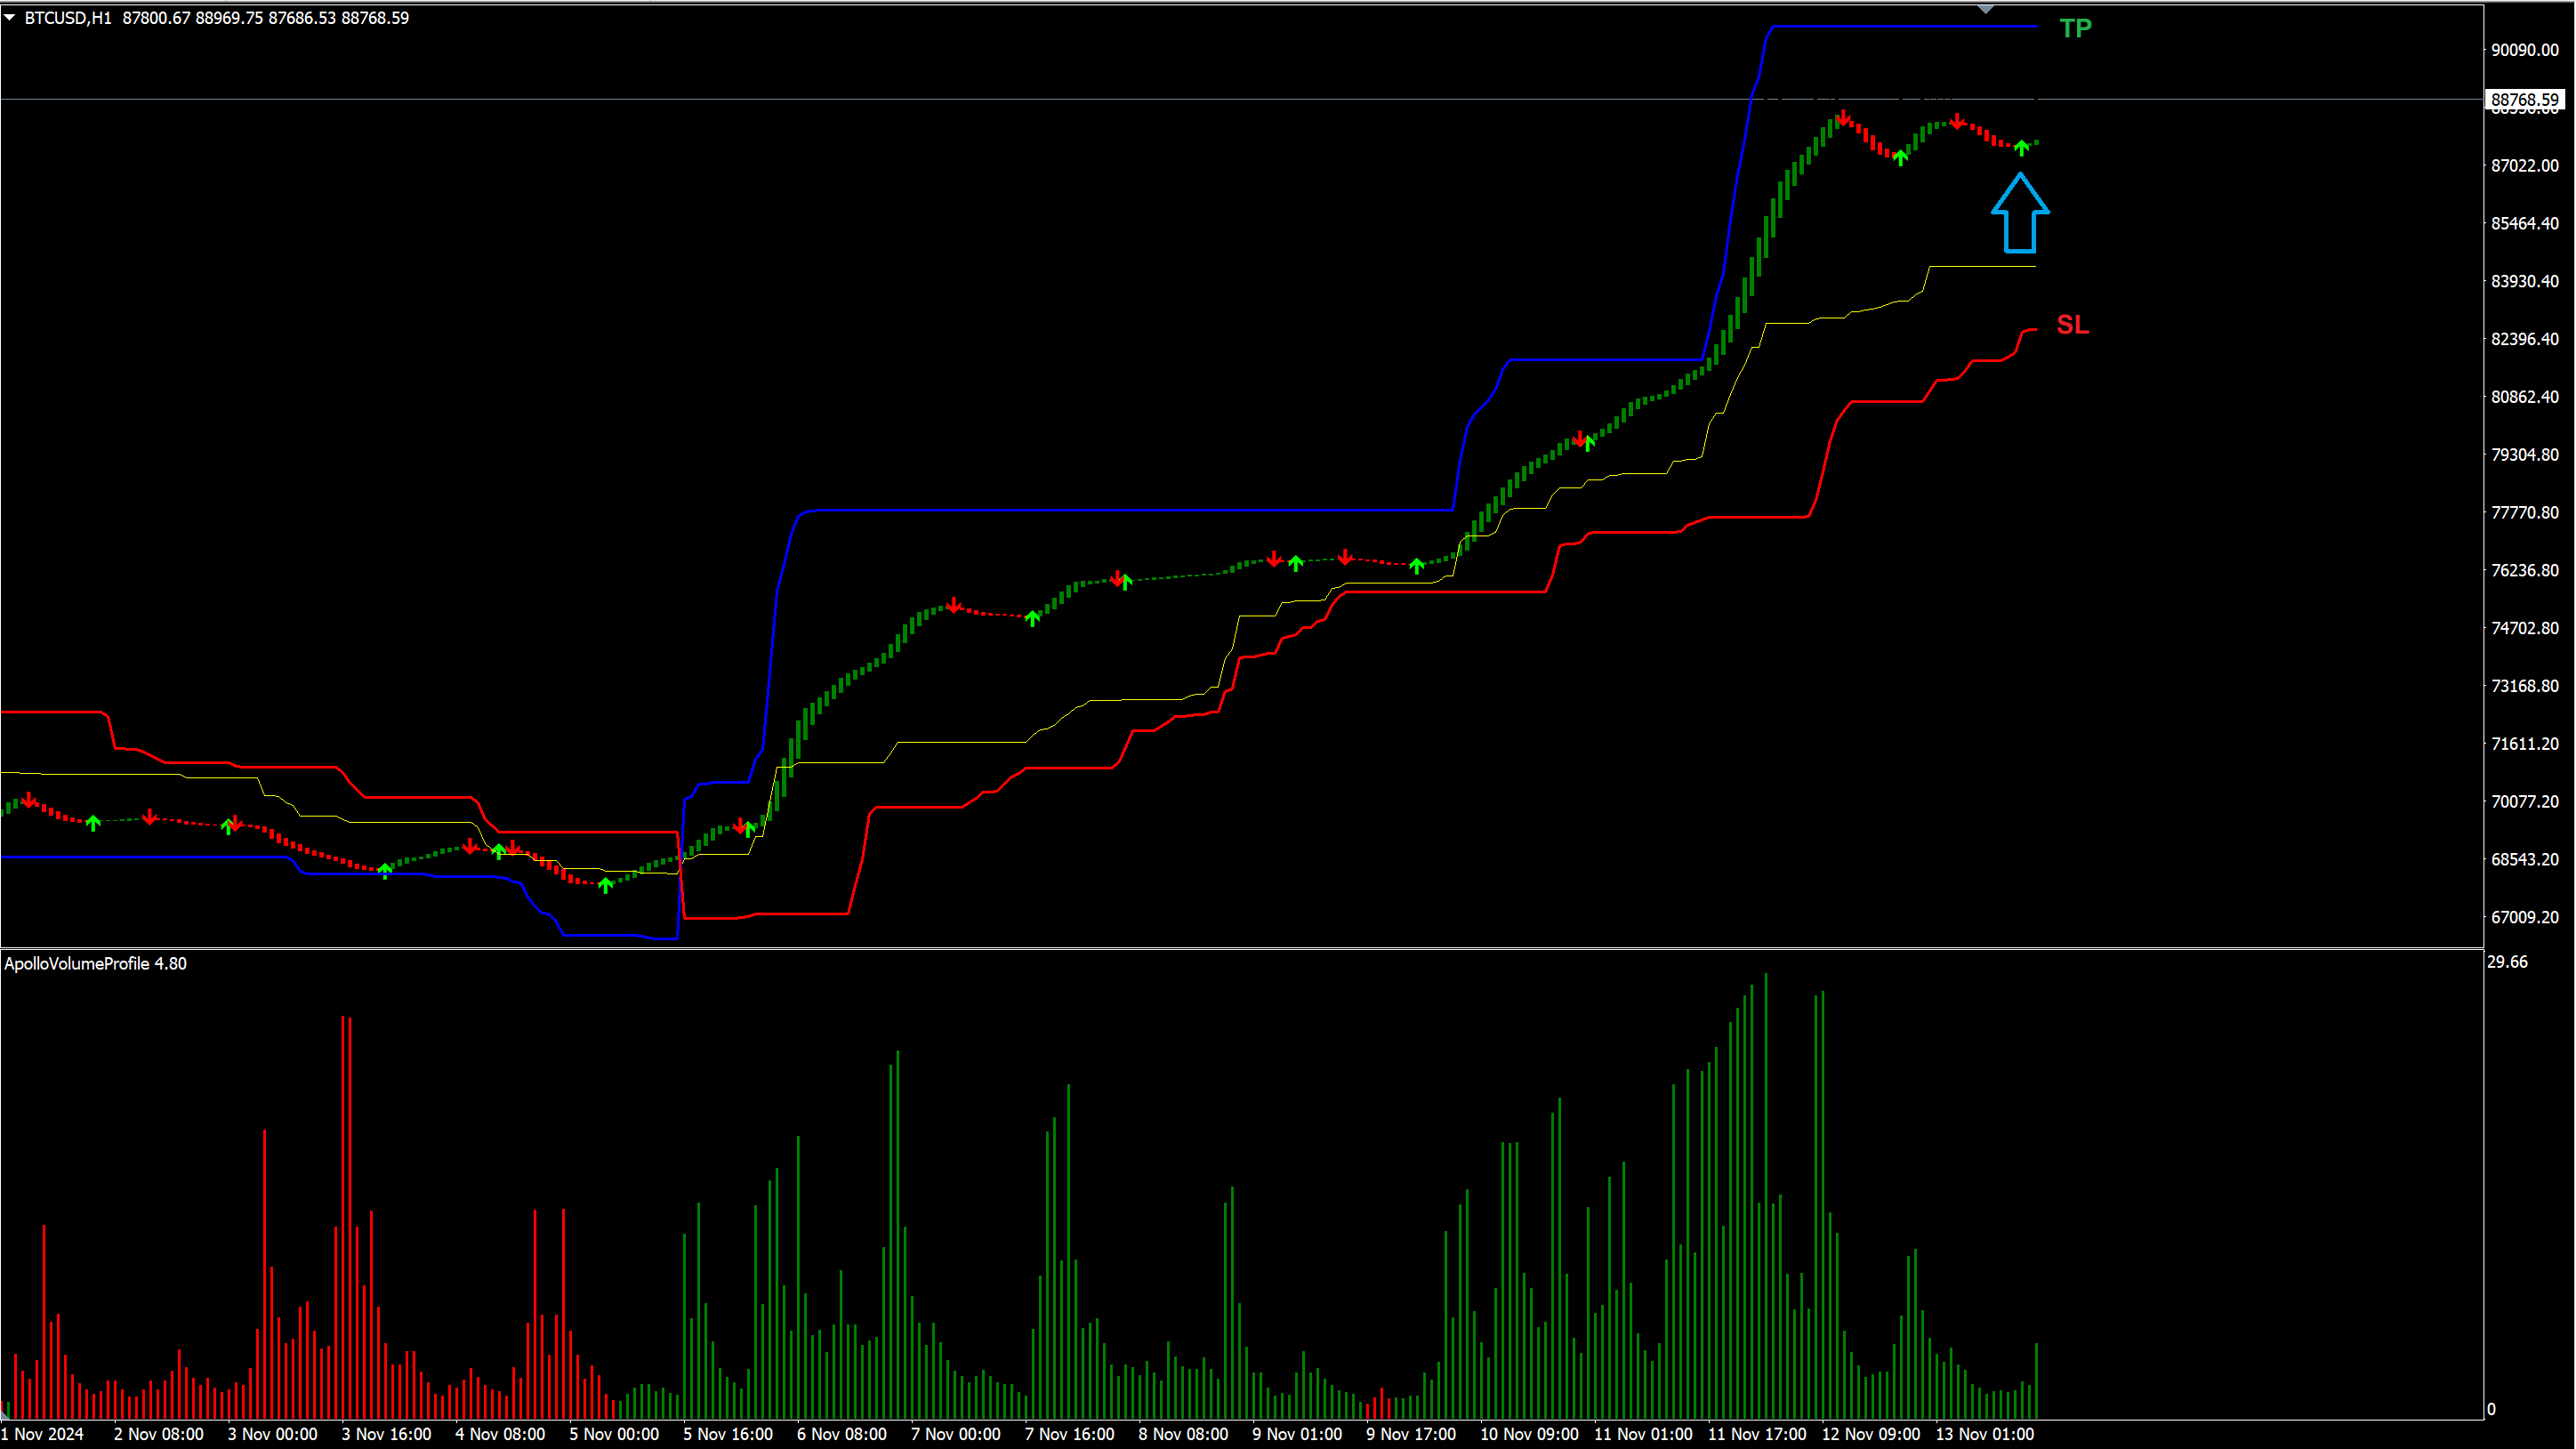Click price level 67009.20 on the scale
2576x1449 pixels.
click(x=2524, y=918)
